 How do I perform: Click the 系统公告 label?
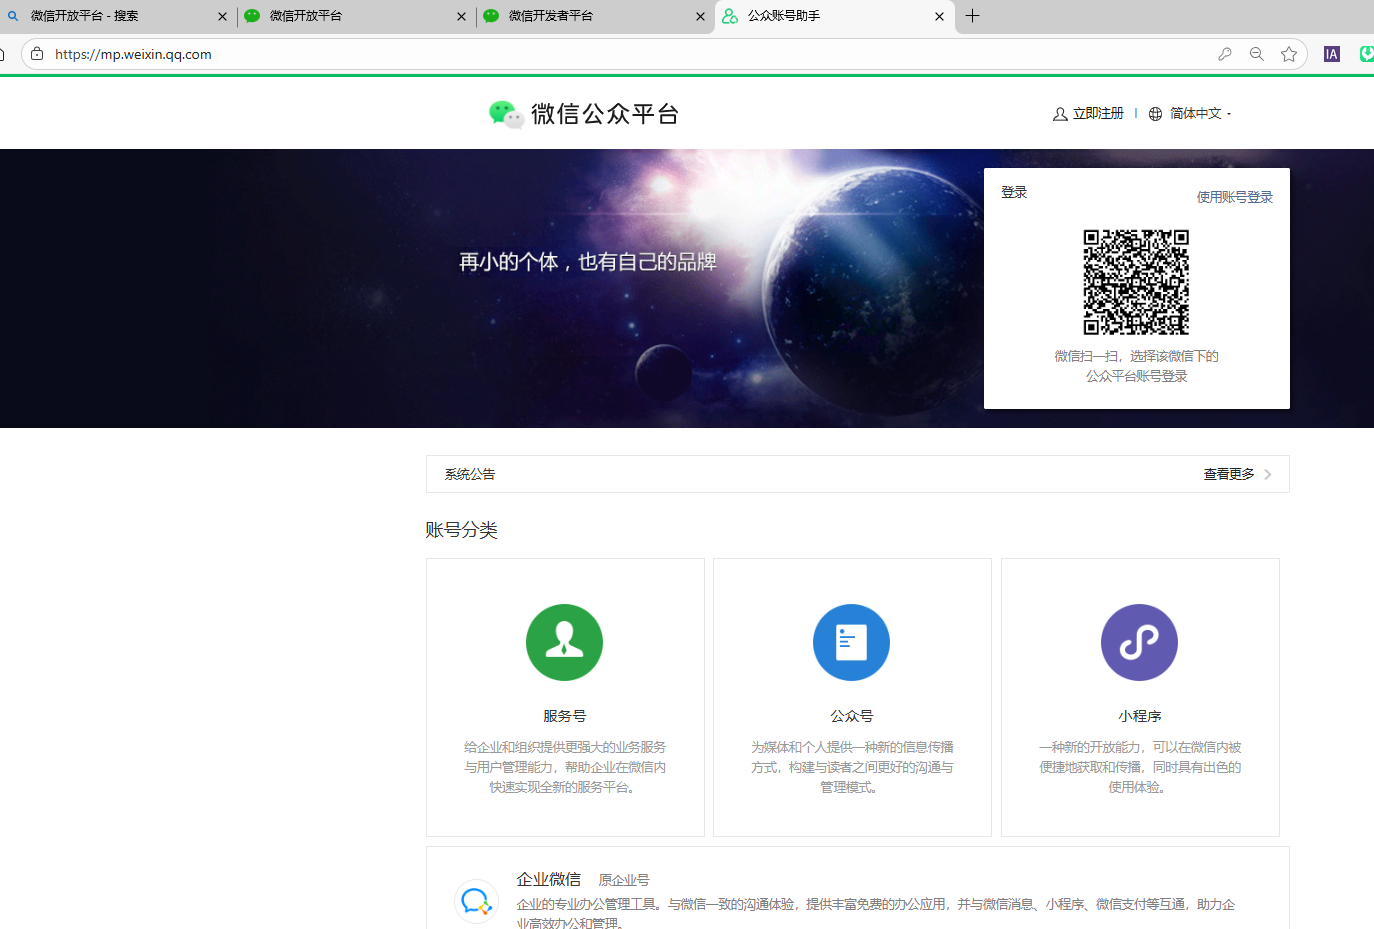[470, 474]
